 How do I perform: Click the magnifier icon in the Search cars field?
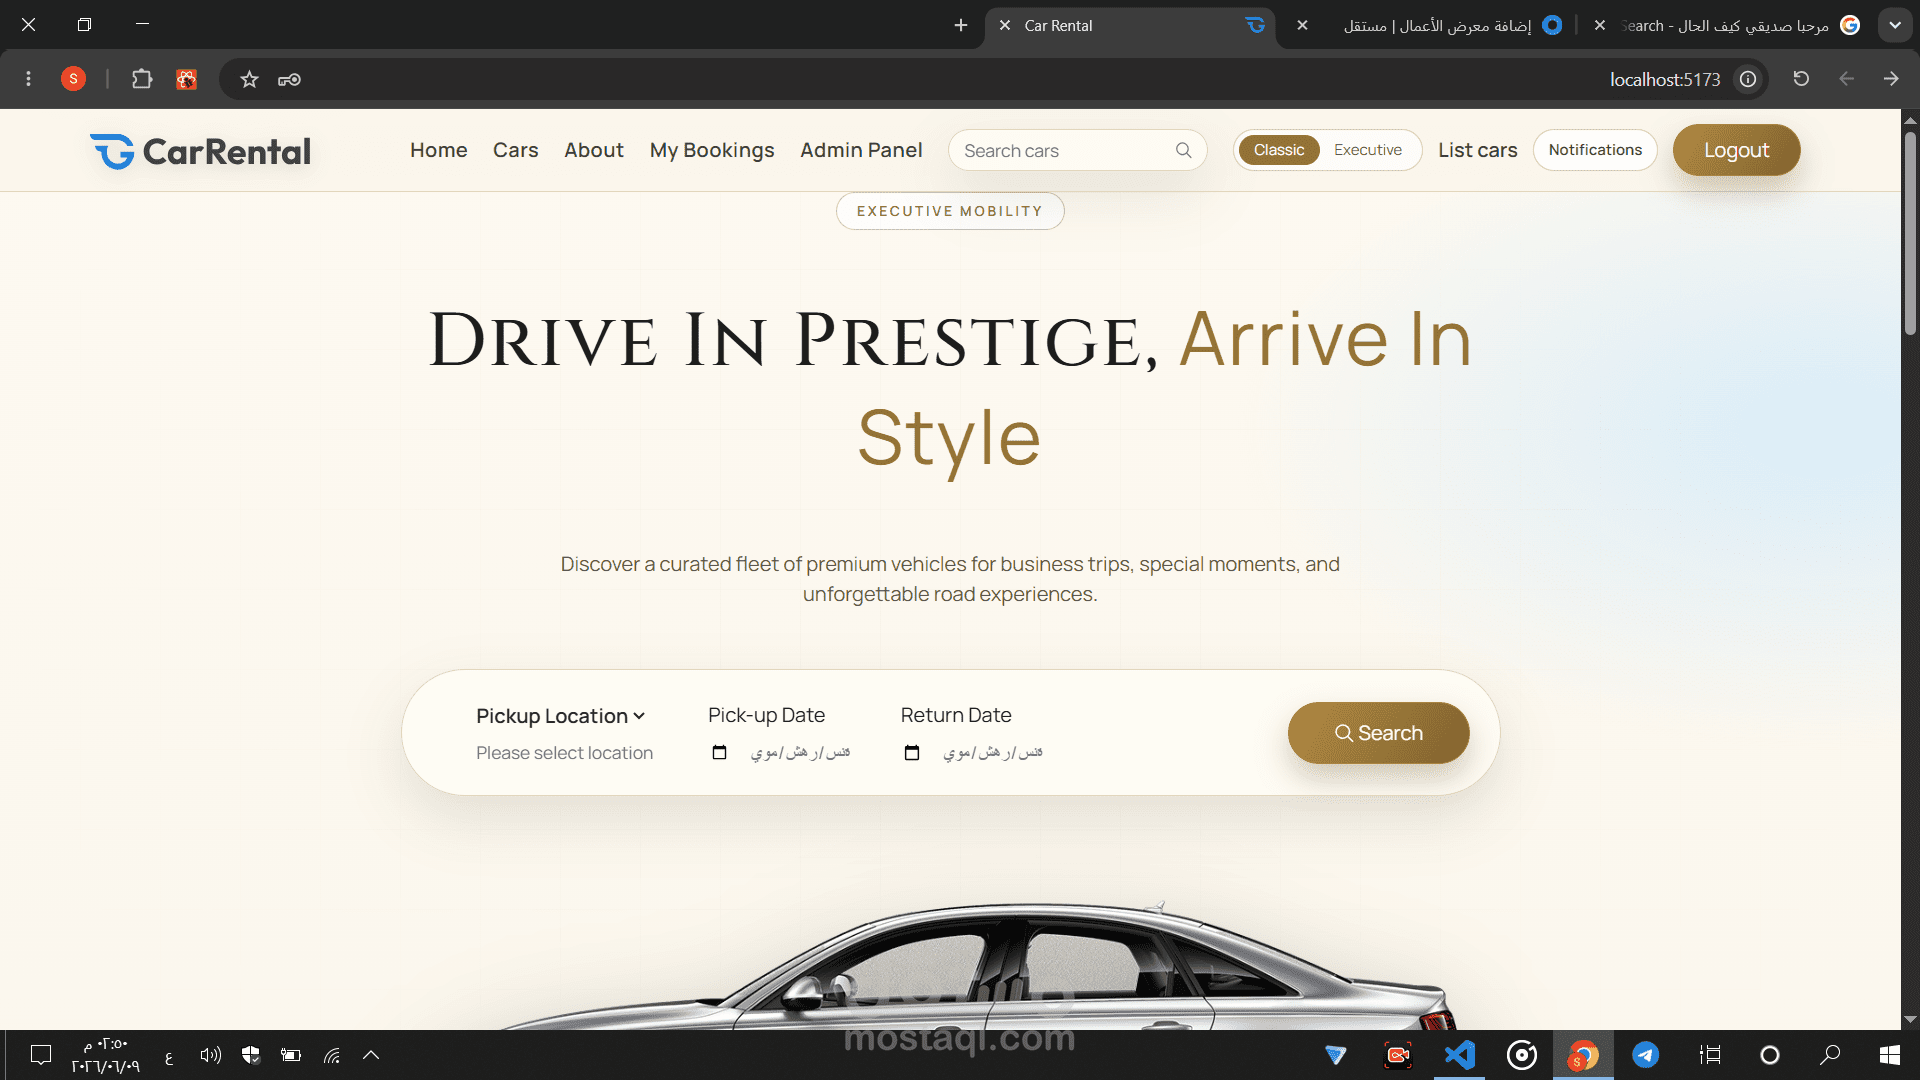tap(1183, 150)
